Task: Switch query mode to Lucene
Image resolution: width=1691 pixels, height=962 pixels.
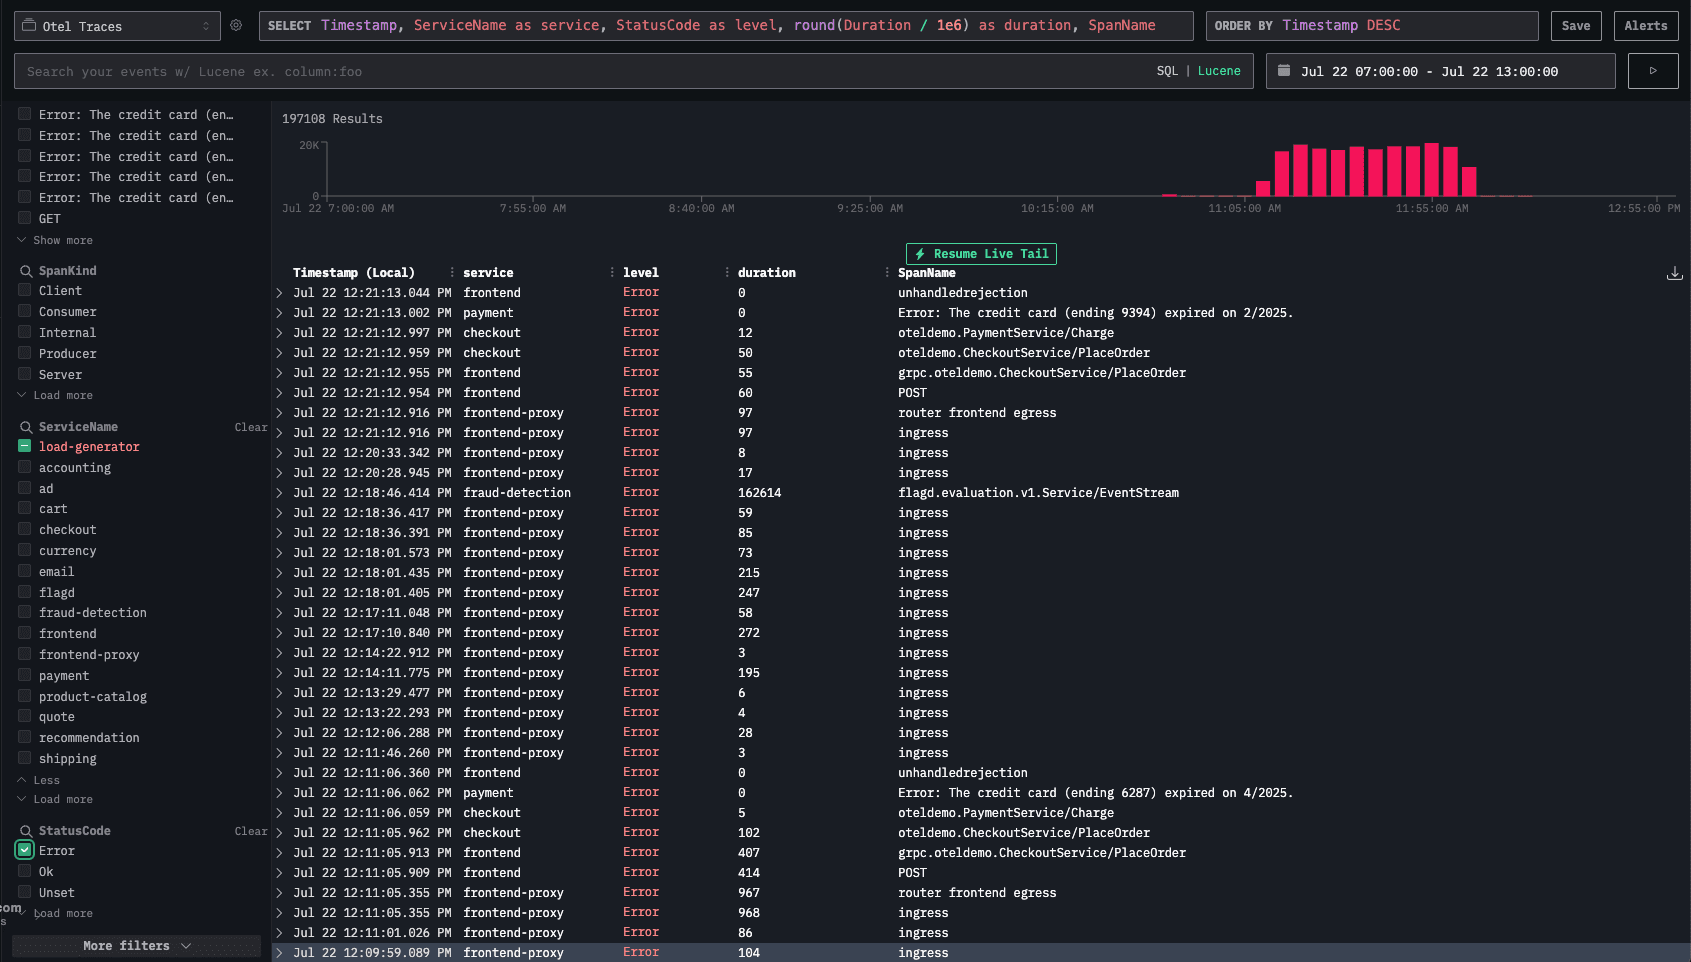Action: click(1219, 71)
